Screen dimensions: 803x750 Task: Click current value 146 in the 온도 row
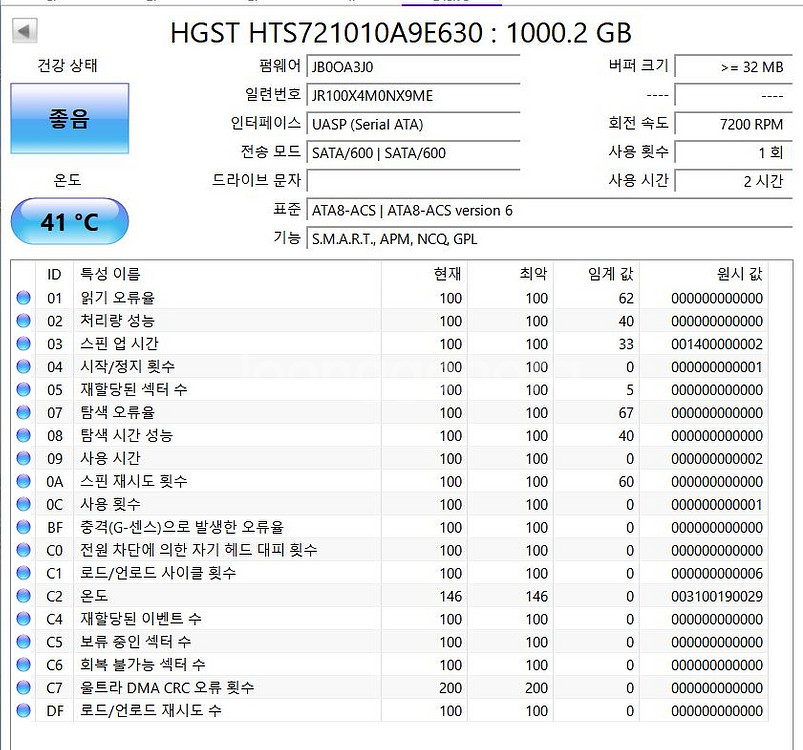click(x=451, y=596)
